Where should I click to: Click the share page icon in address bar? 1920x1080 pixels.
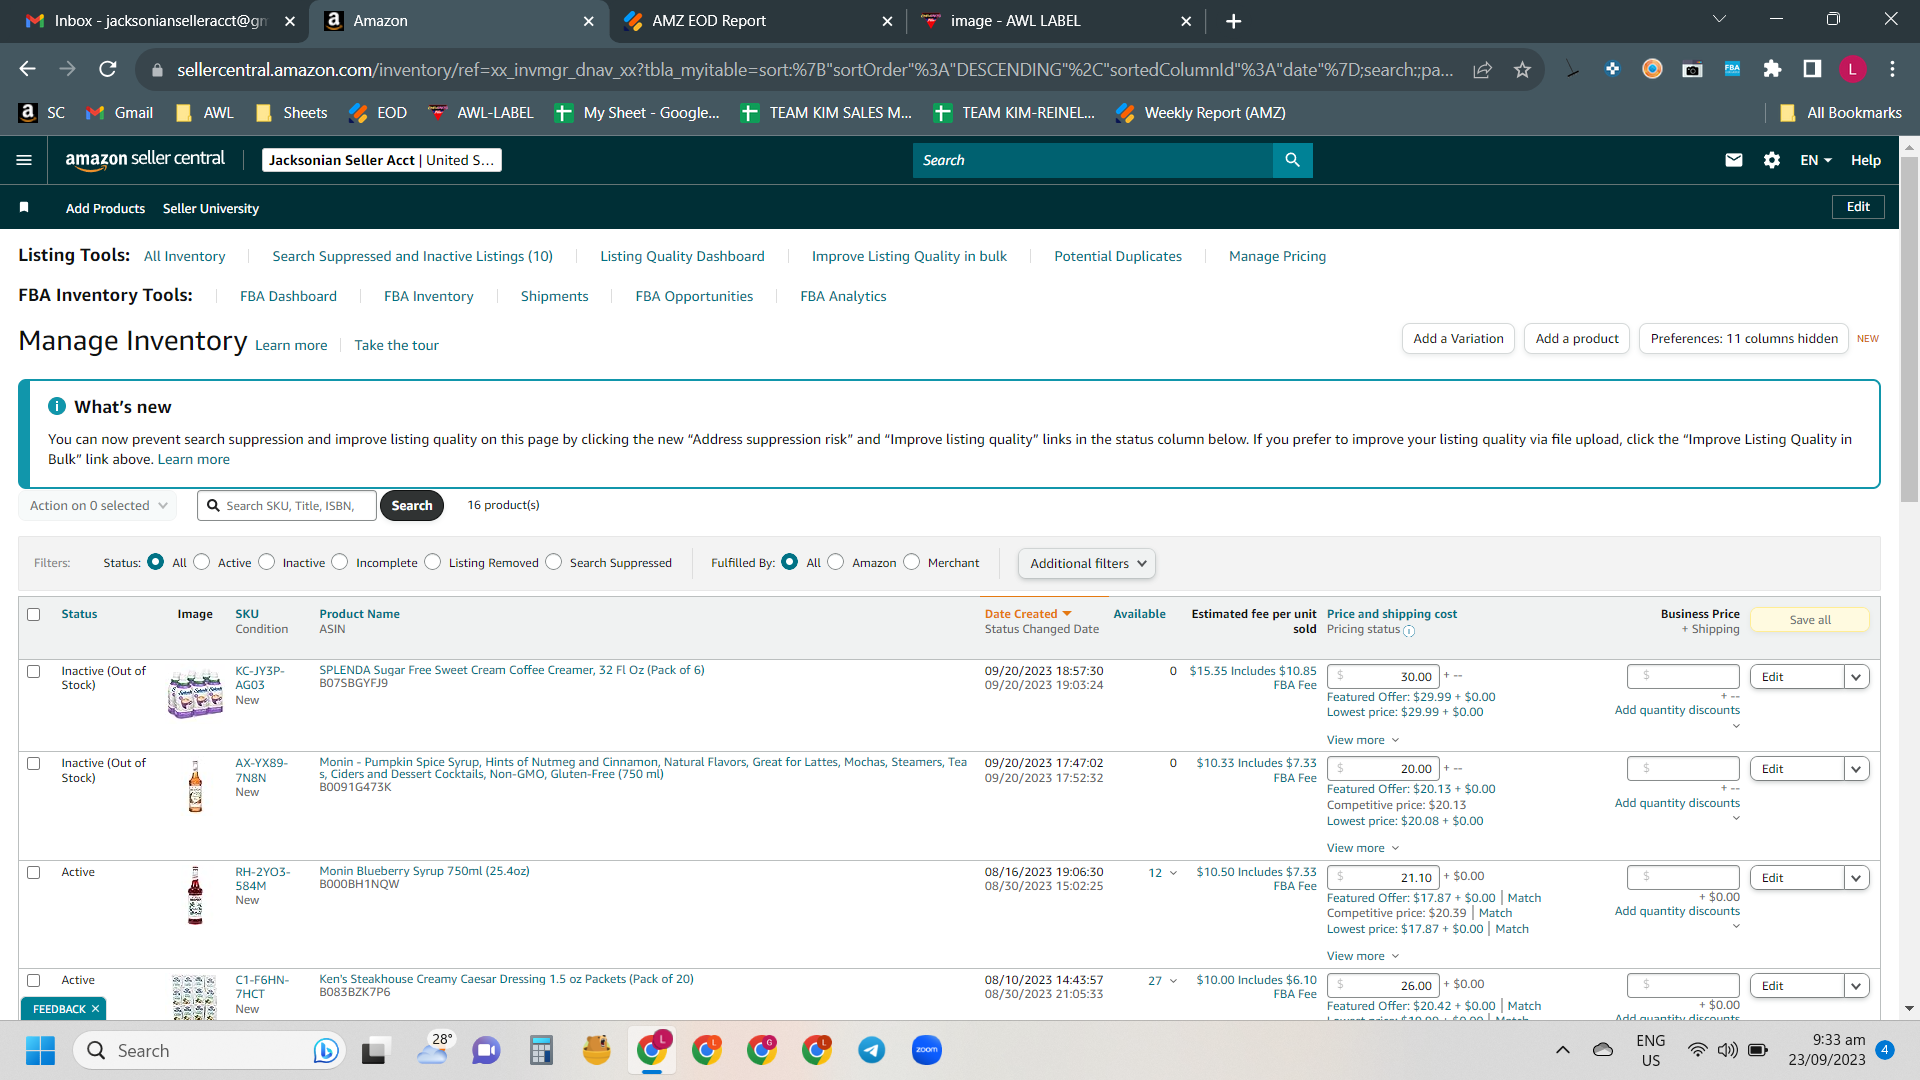1482,69
